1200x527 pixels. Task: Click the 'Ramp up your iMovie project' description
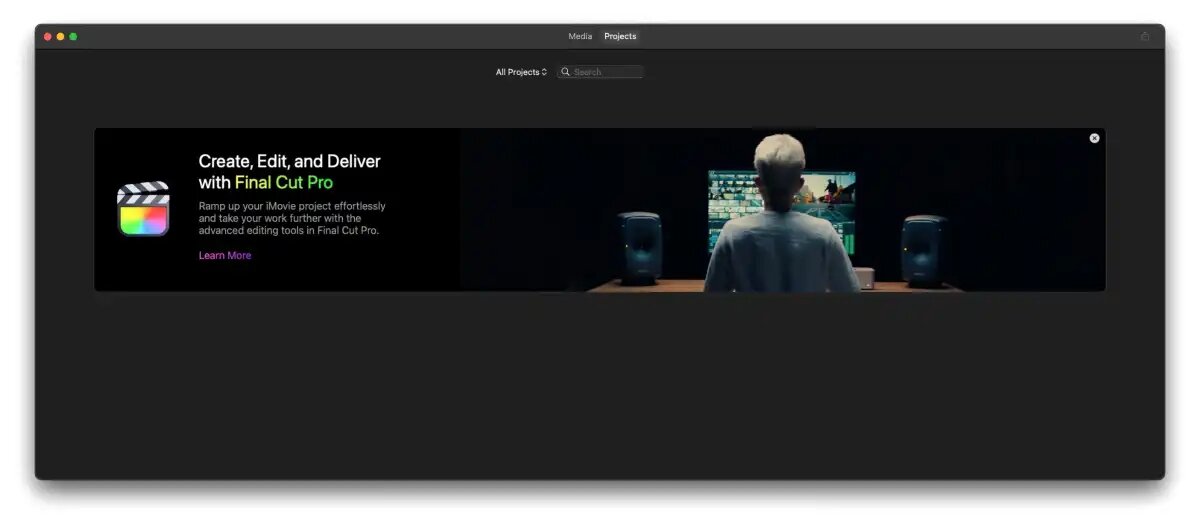[292, 218]
